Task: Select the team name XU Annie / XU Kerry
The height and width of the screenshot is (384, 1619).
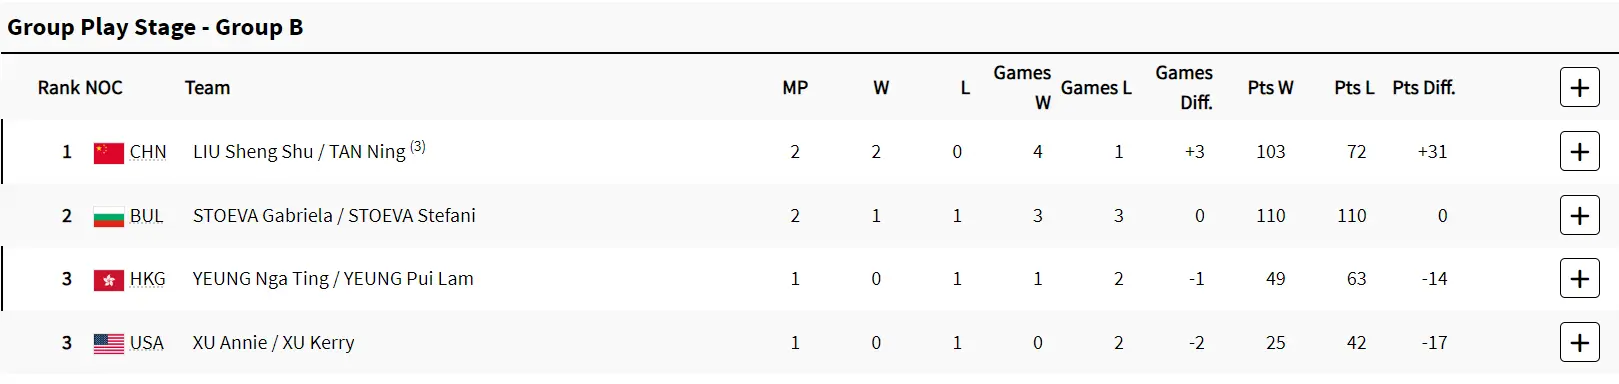Action: click(x=273, y=343)
